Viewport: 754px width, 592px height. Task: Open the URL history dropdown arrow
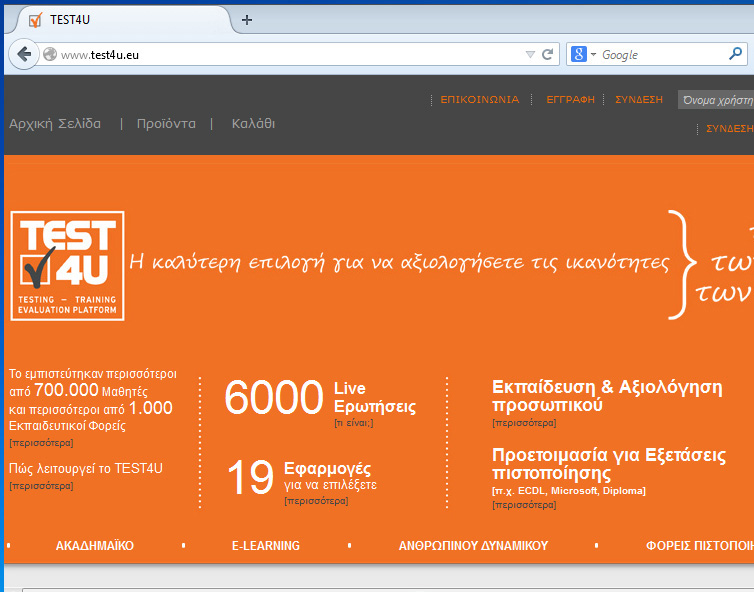click(x=530, y=54)
